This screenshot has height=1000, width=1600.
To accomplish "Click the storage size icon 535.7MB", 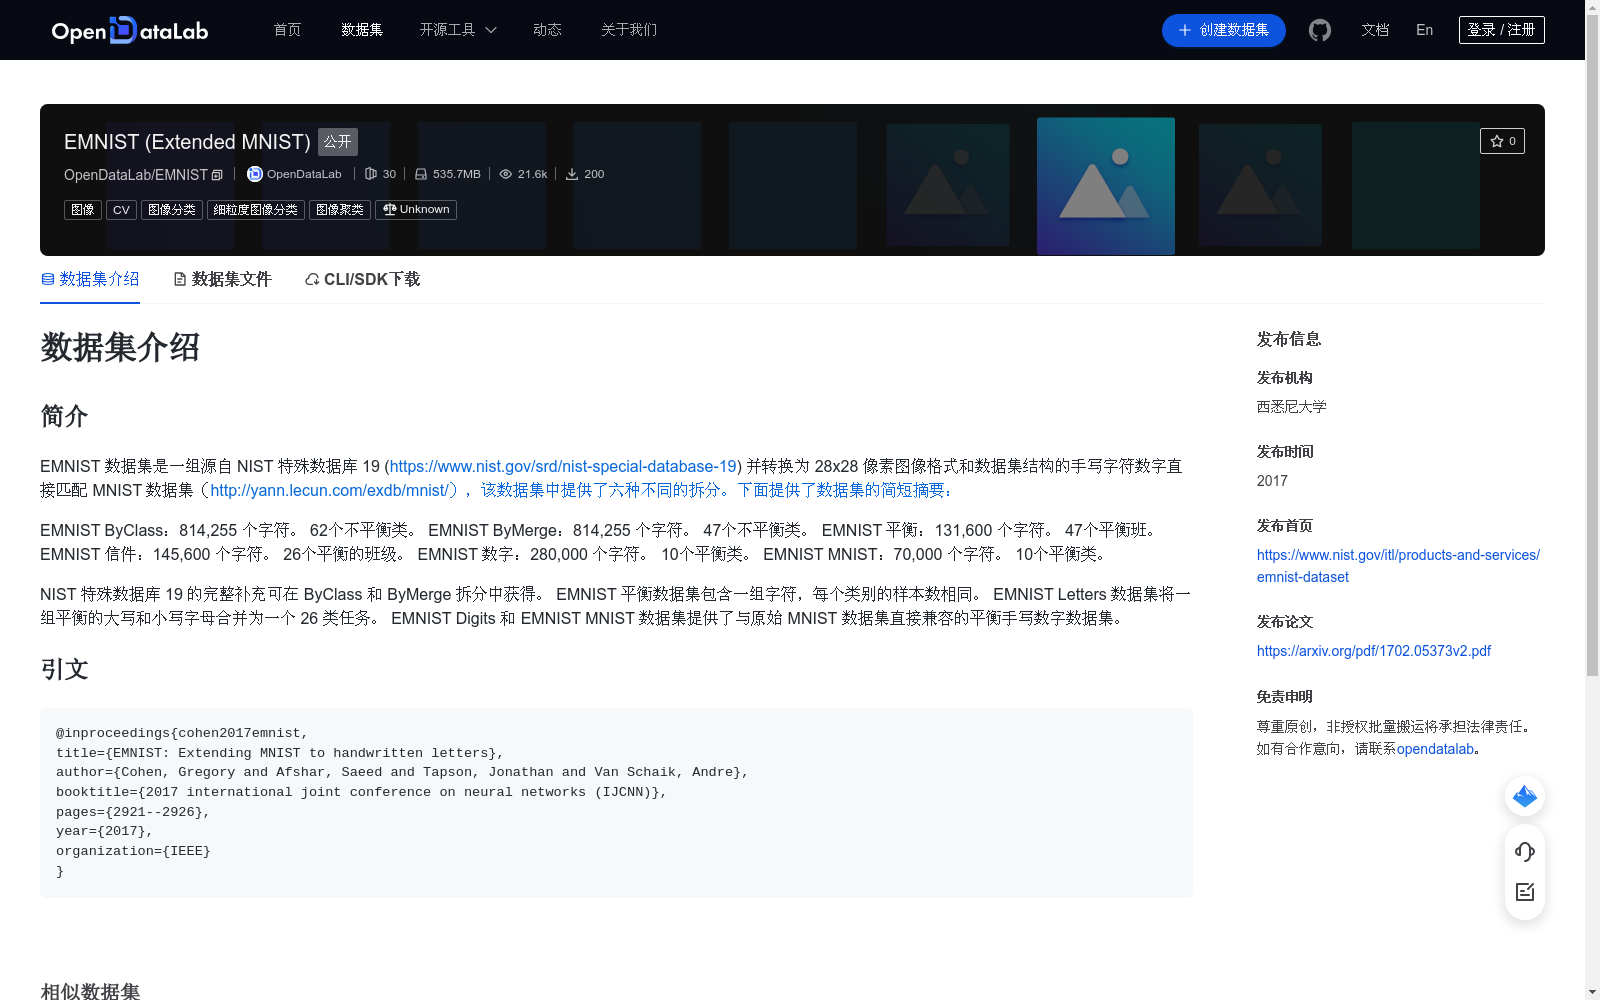I will 421,174.
